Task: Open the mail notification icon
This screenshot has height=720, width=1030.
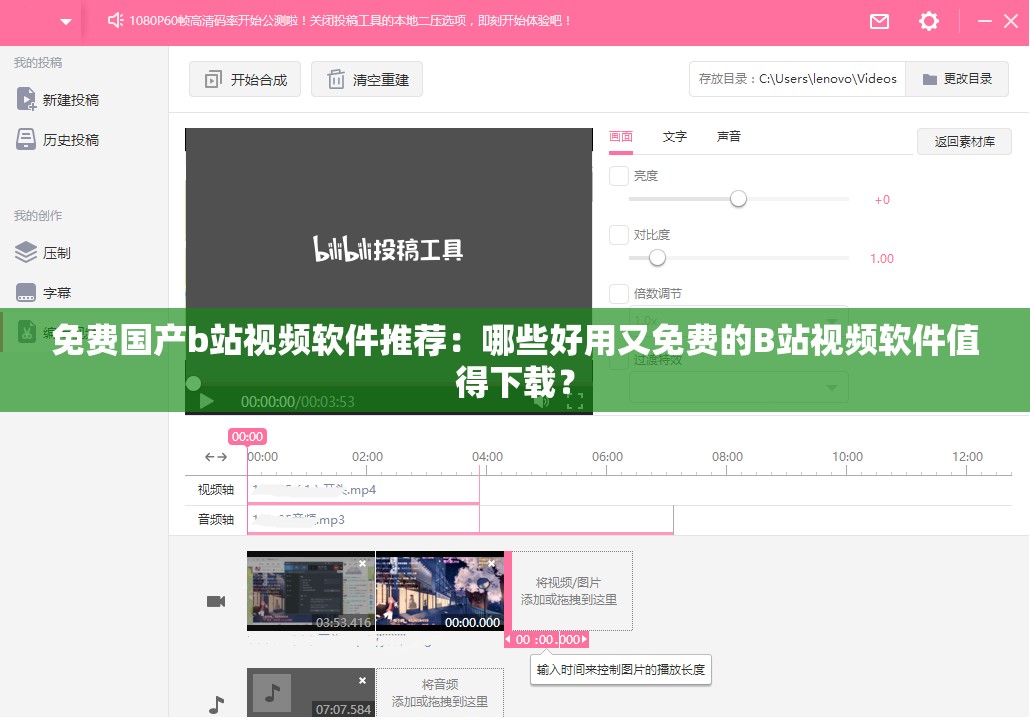Action: pyautogui.click(x=879, y=21)
